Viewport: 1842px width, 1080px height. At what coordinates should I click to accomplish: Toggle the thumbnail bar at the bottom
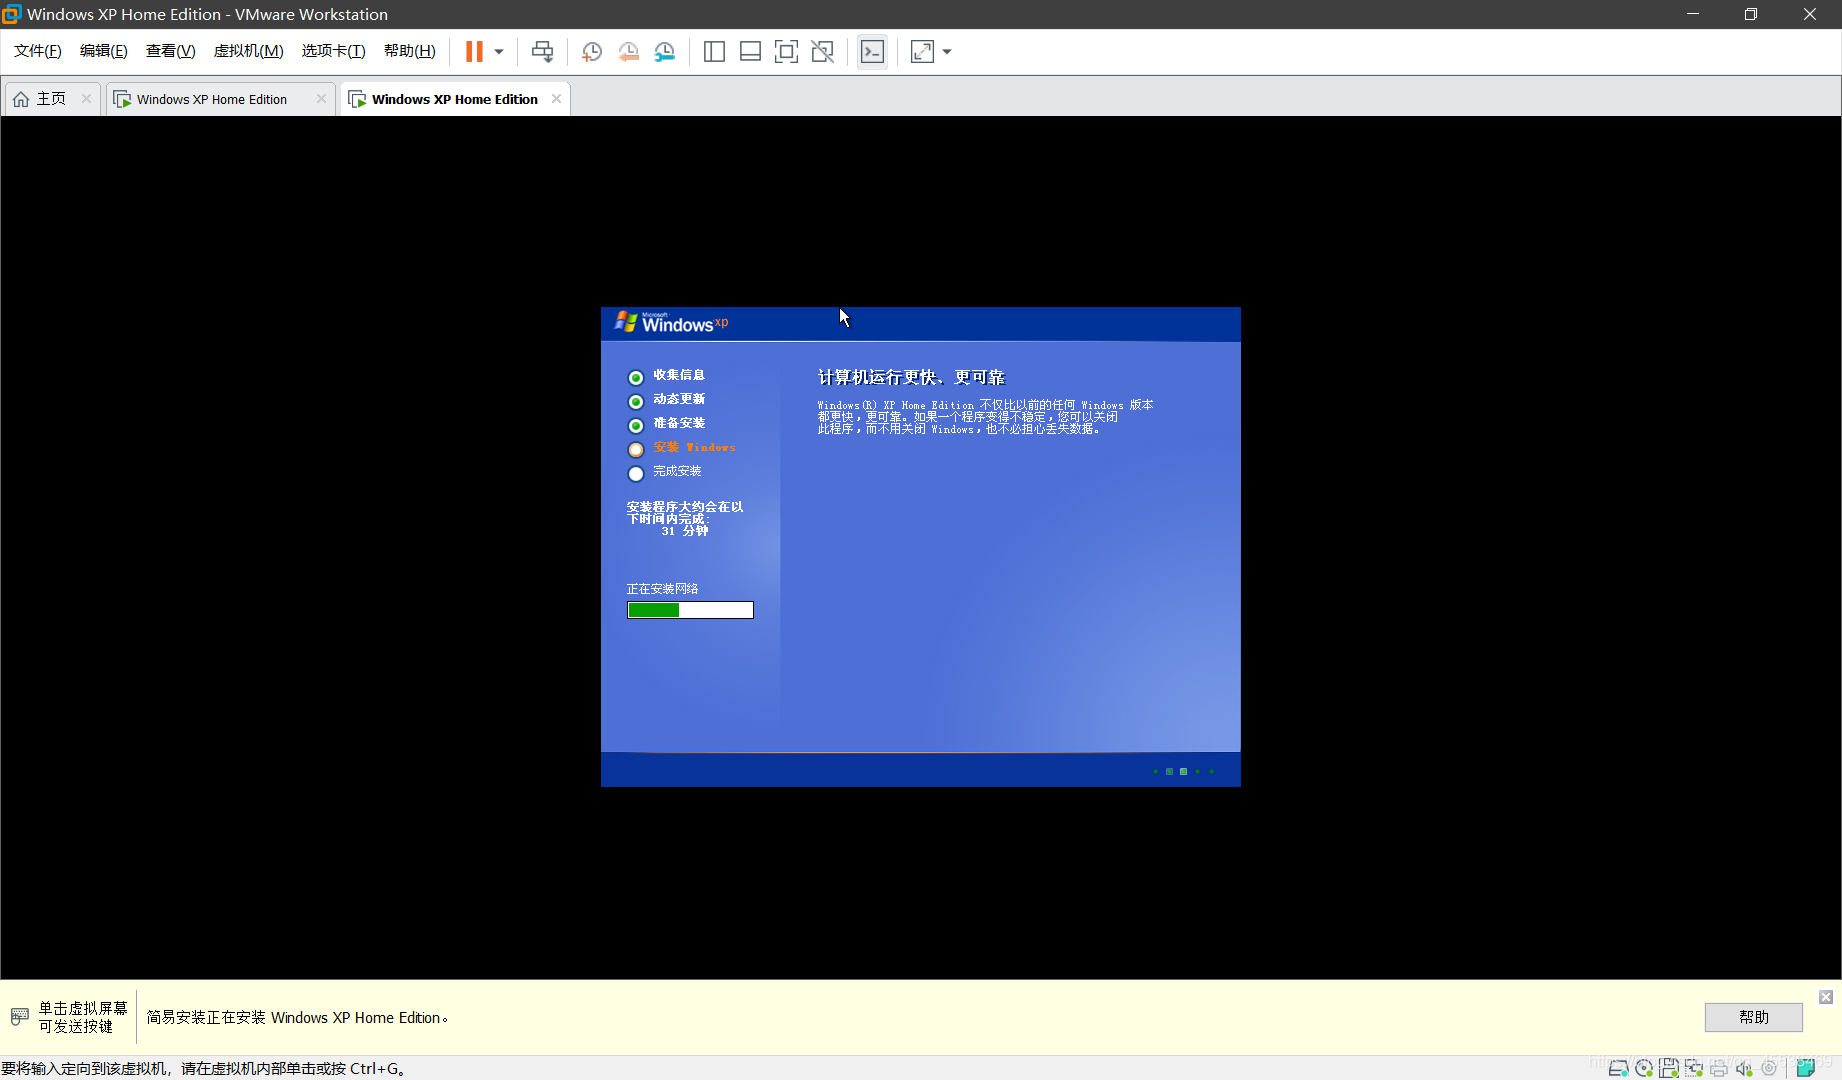click(750, 52)
